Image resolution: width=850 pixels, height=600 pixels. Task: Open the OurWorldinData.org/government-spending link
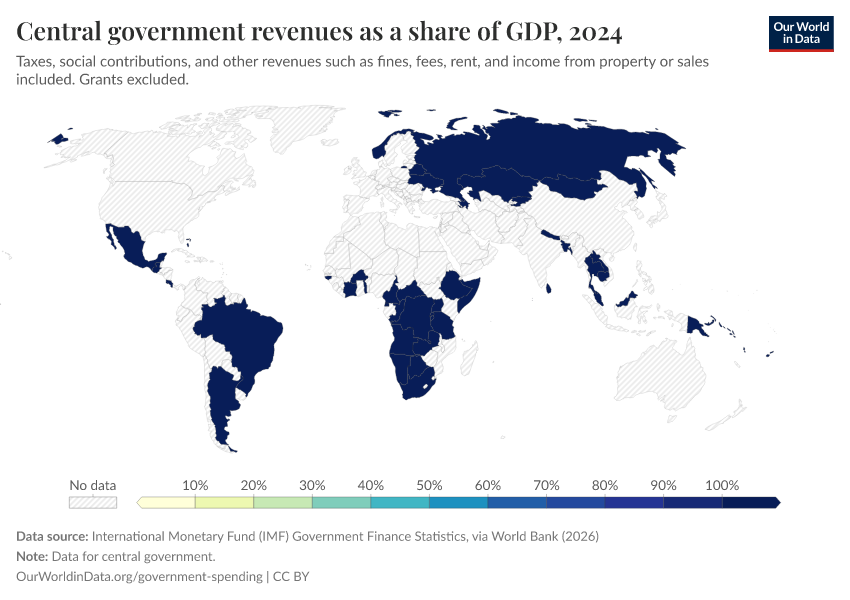(x=140, y=576)
